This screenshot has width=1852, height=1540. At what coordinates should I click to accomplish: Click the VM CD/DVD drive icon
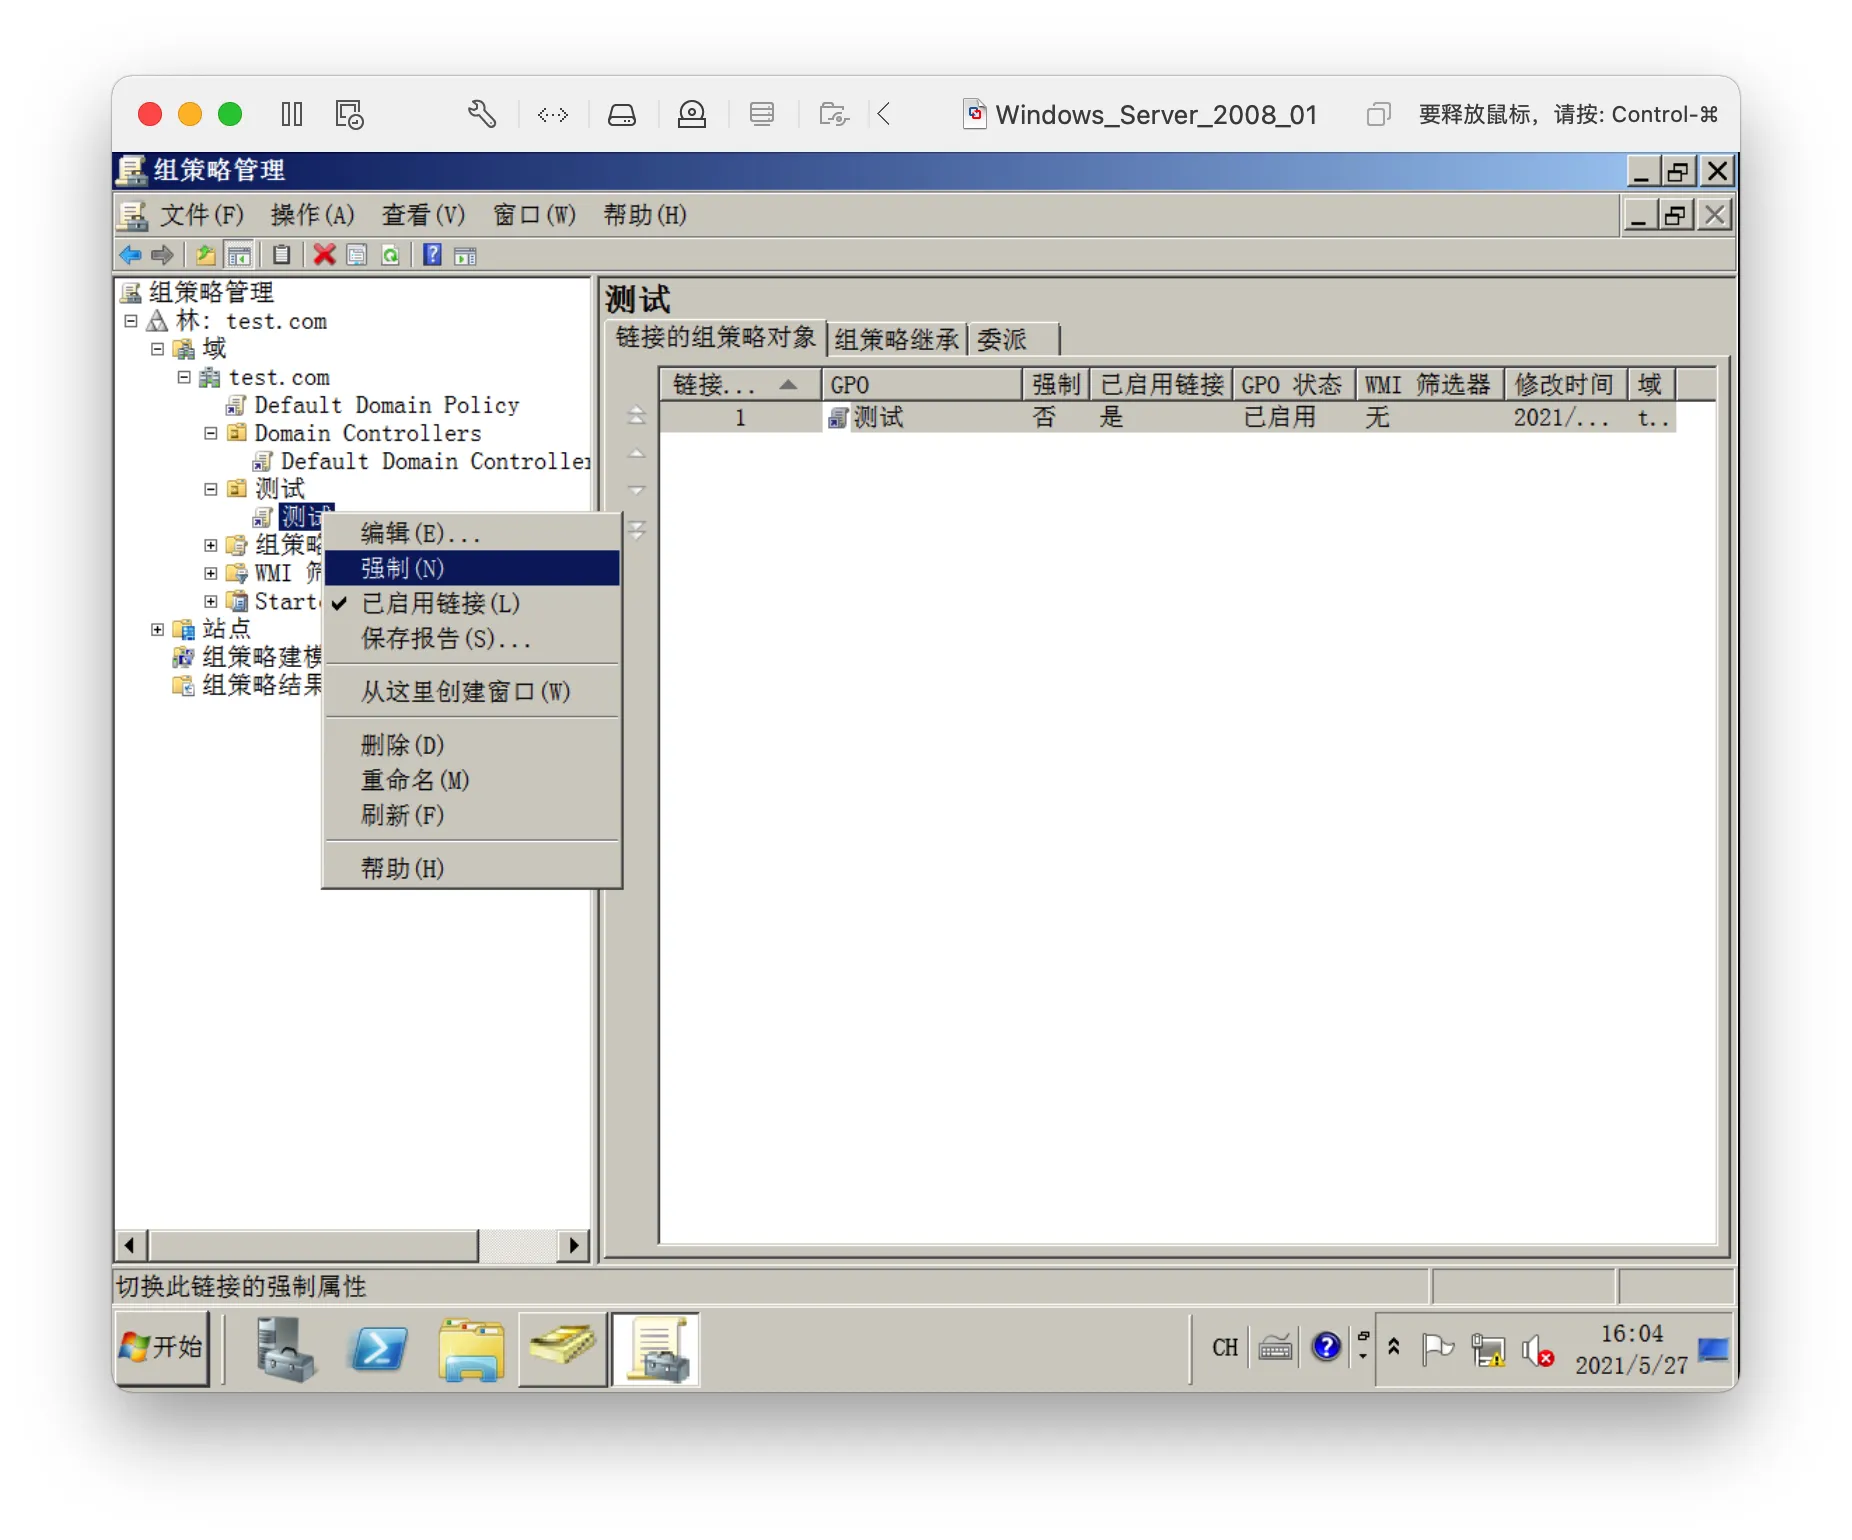[692, 114]
